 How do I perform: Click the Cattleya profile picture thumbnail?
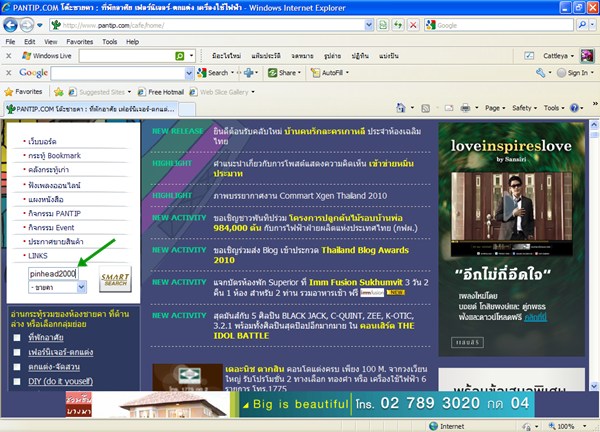[587, 56]
